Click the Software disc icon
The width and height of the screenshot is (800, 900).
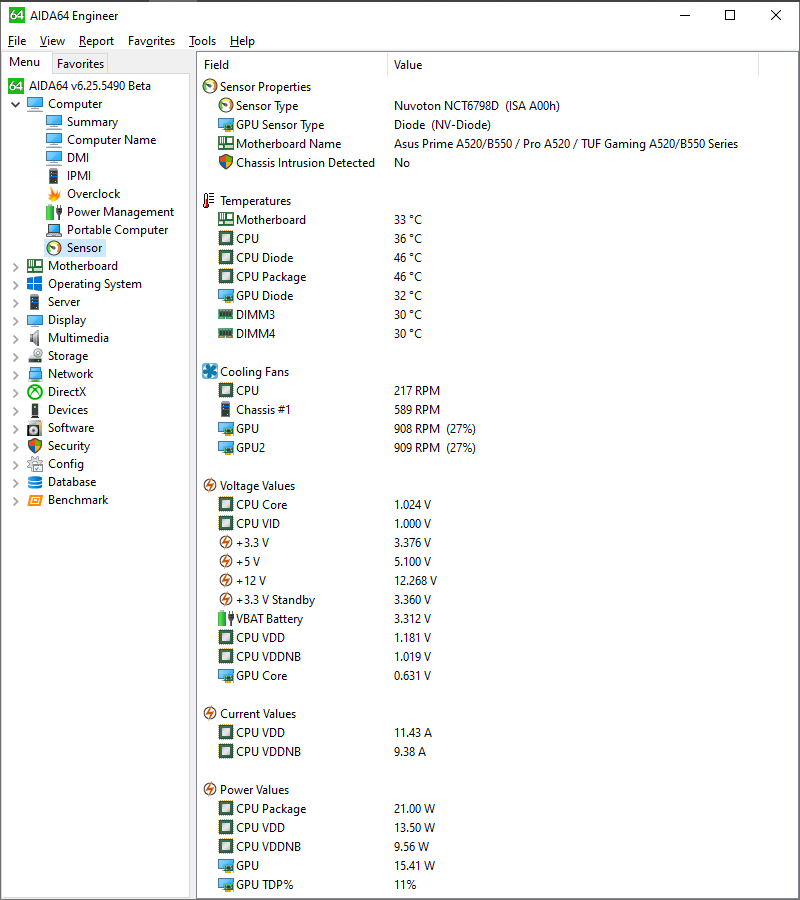pyautogui.click(x=35, y=428)
